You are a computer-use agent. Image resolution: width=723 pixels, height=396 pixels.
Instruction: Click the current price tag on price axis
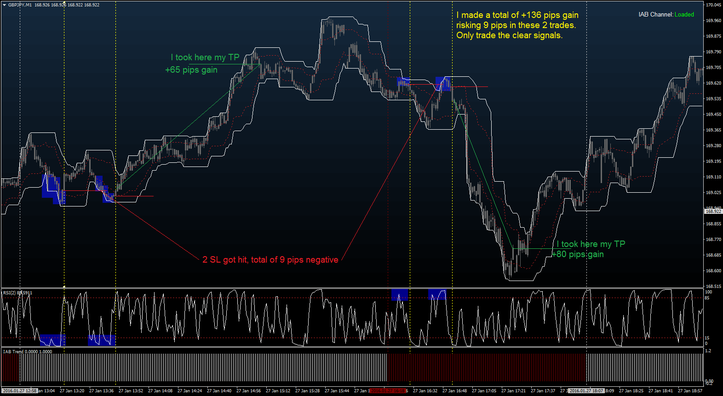(x=713, y=211)
